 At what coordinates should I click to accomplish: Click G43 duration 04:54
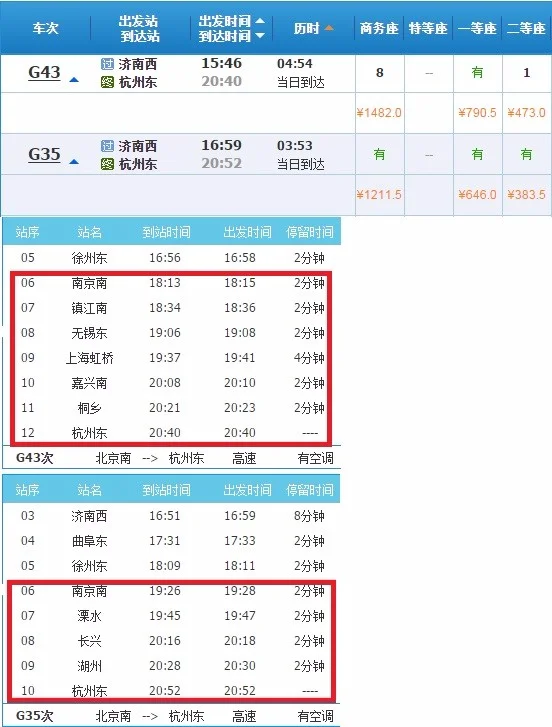point(295,64)
